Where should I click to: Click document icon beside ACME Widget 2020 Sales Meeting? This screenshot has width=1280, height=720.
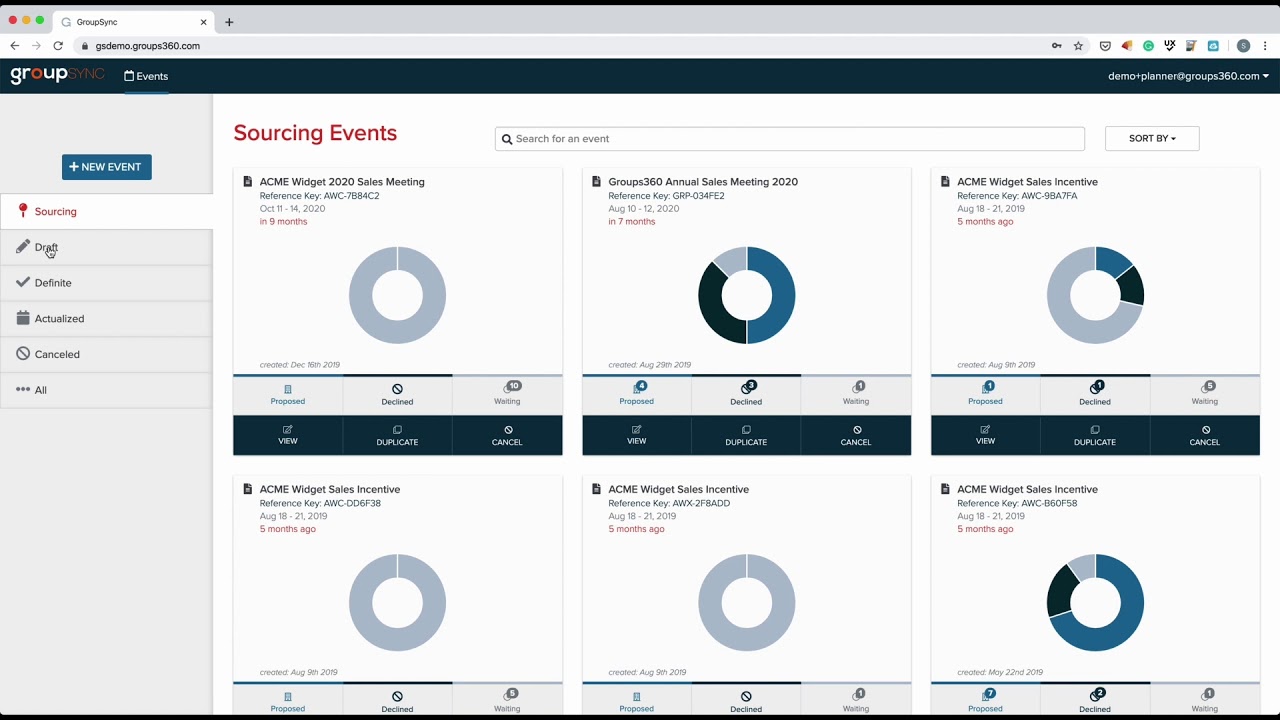248,181
